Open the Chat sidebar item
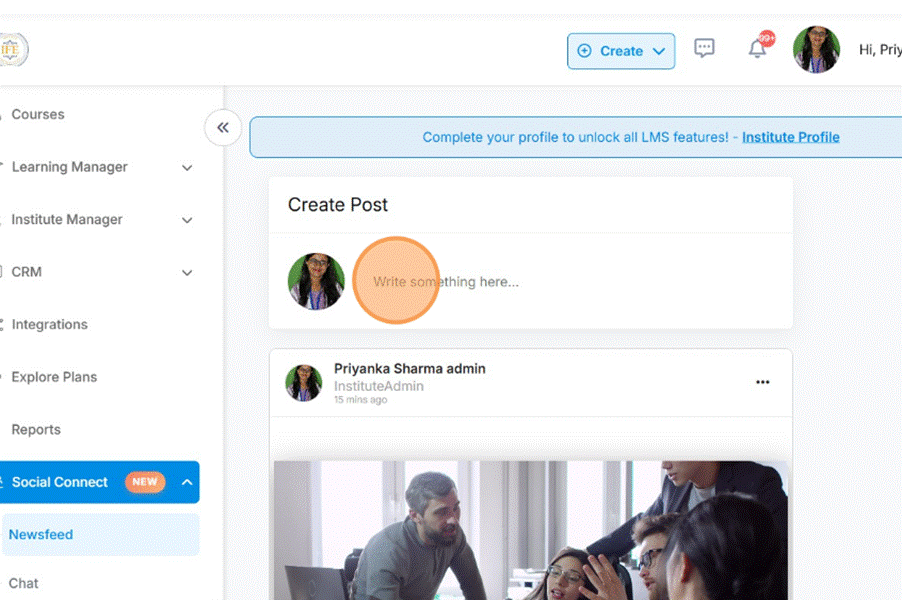The height and width of the screenshot is (600, 902). (24, 583)
